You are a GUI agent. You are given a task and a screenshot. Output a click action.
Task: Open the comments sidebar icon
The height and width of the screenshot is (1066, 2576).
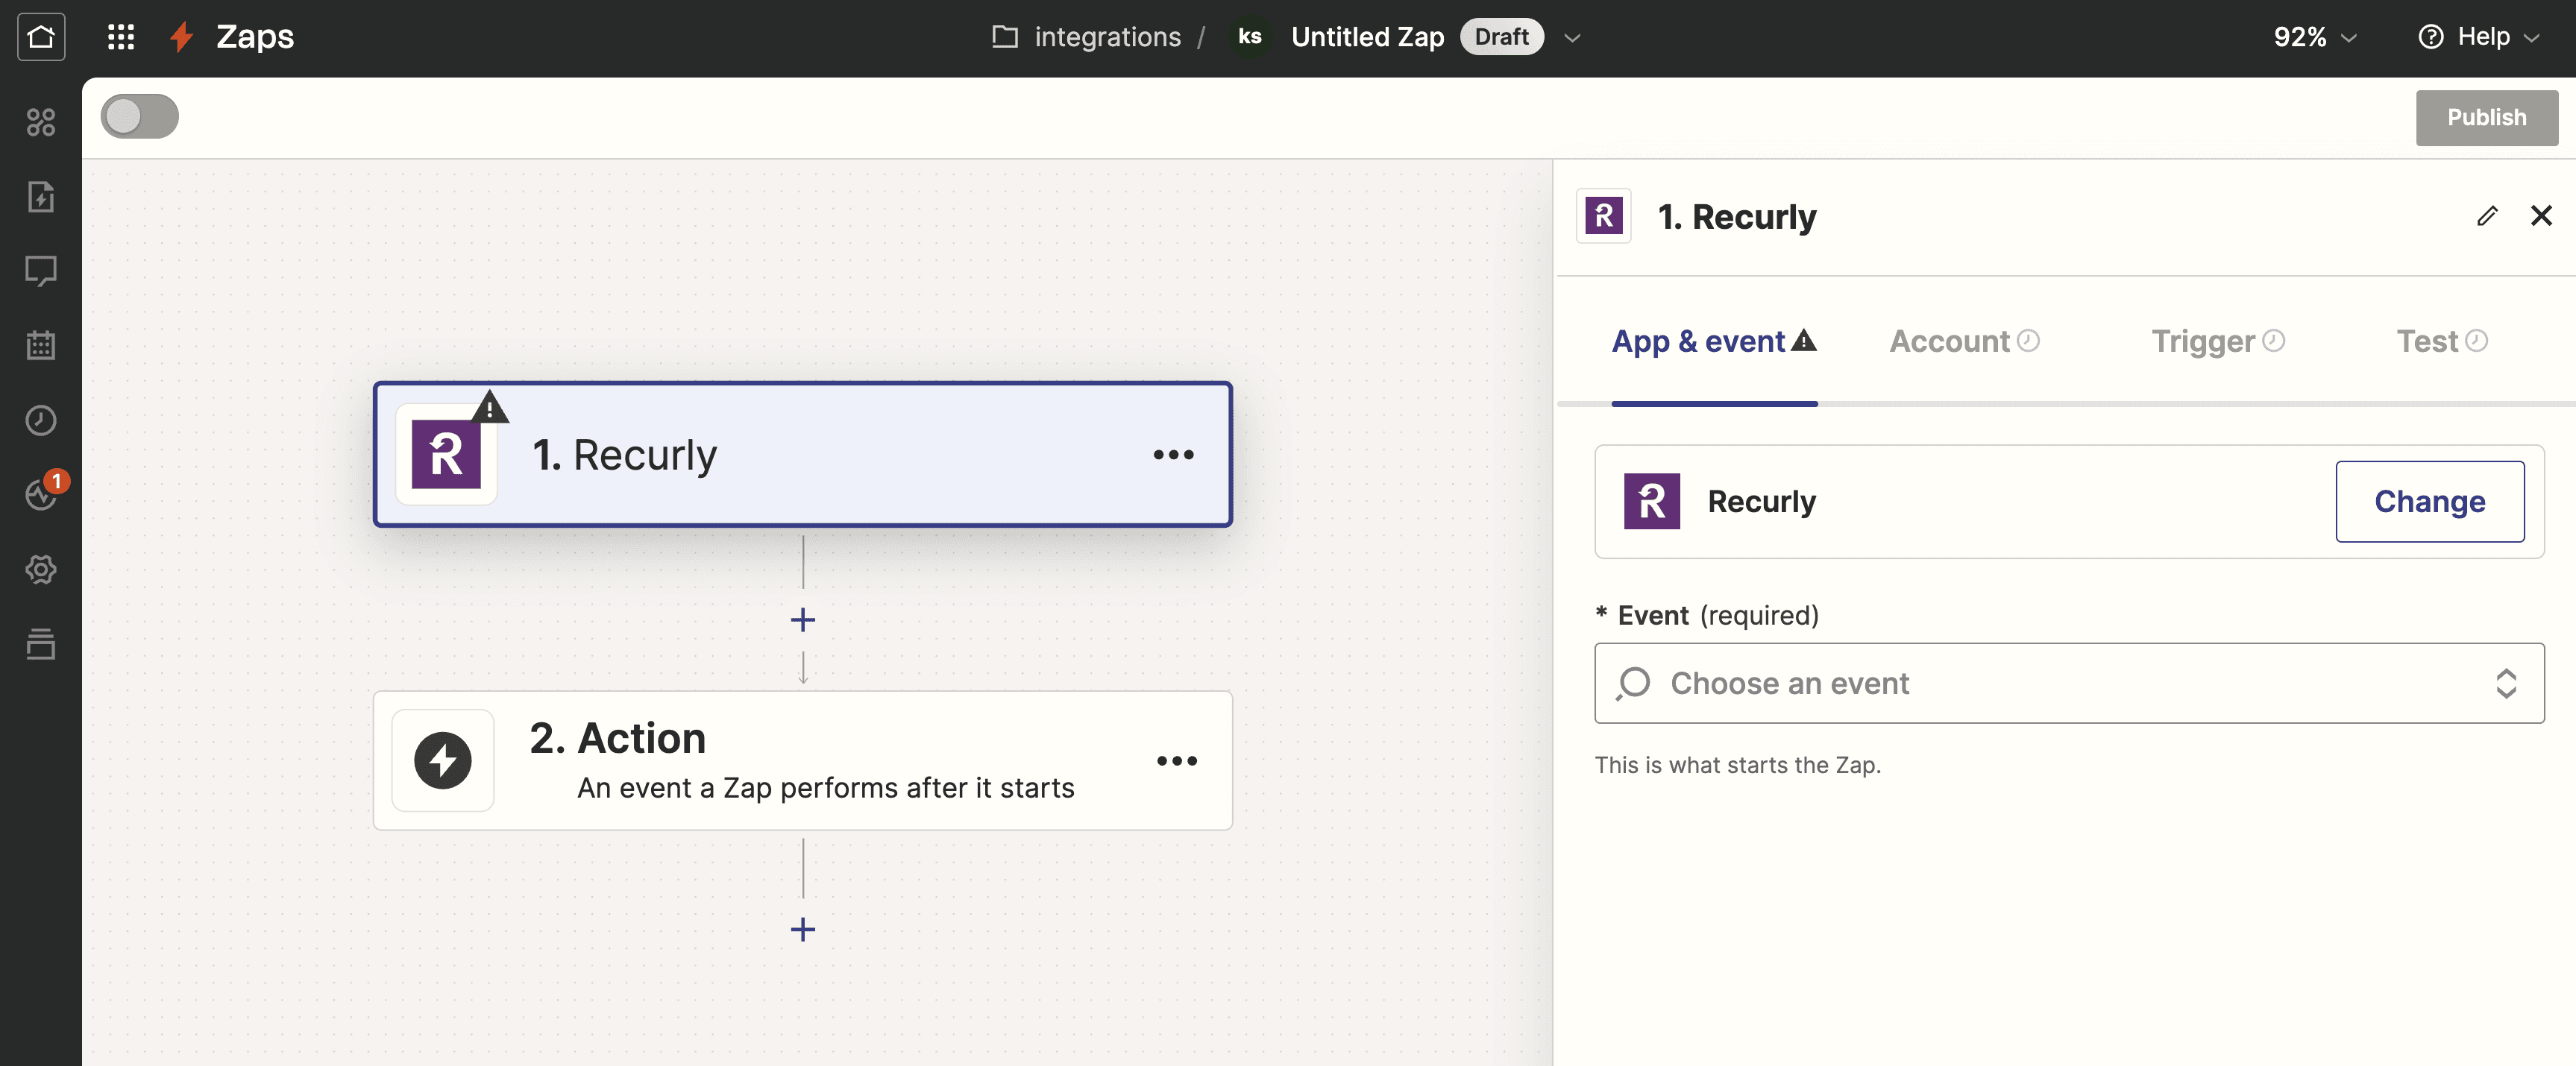tap(41, 271)
